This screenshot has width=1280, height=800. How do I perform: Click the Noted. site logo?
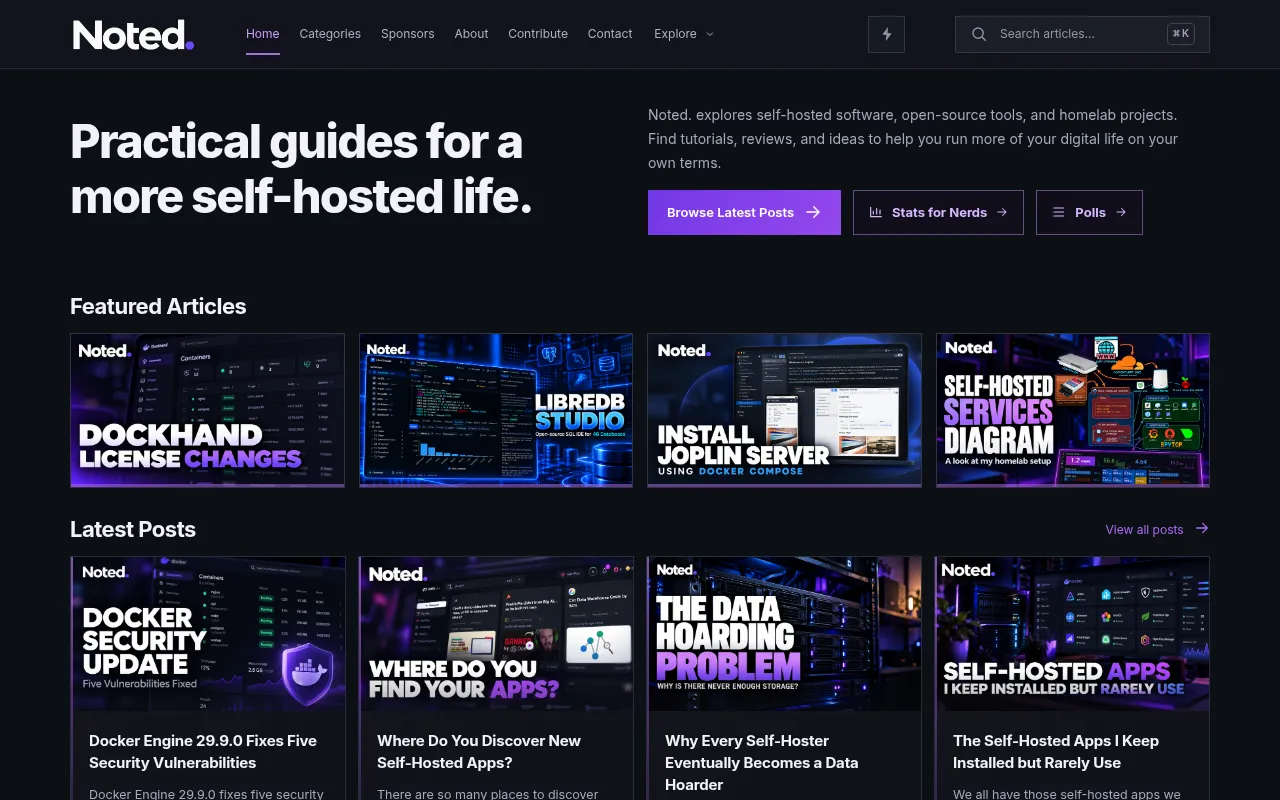[x=133, y=35]
